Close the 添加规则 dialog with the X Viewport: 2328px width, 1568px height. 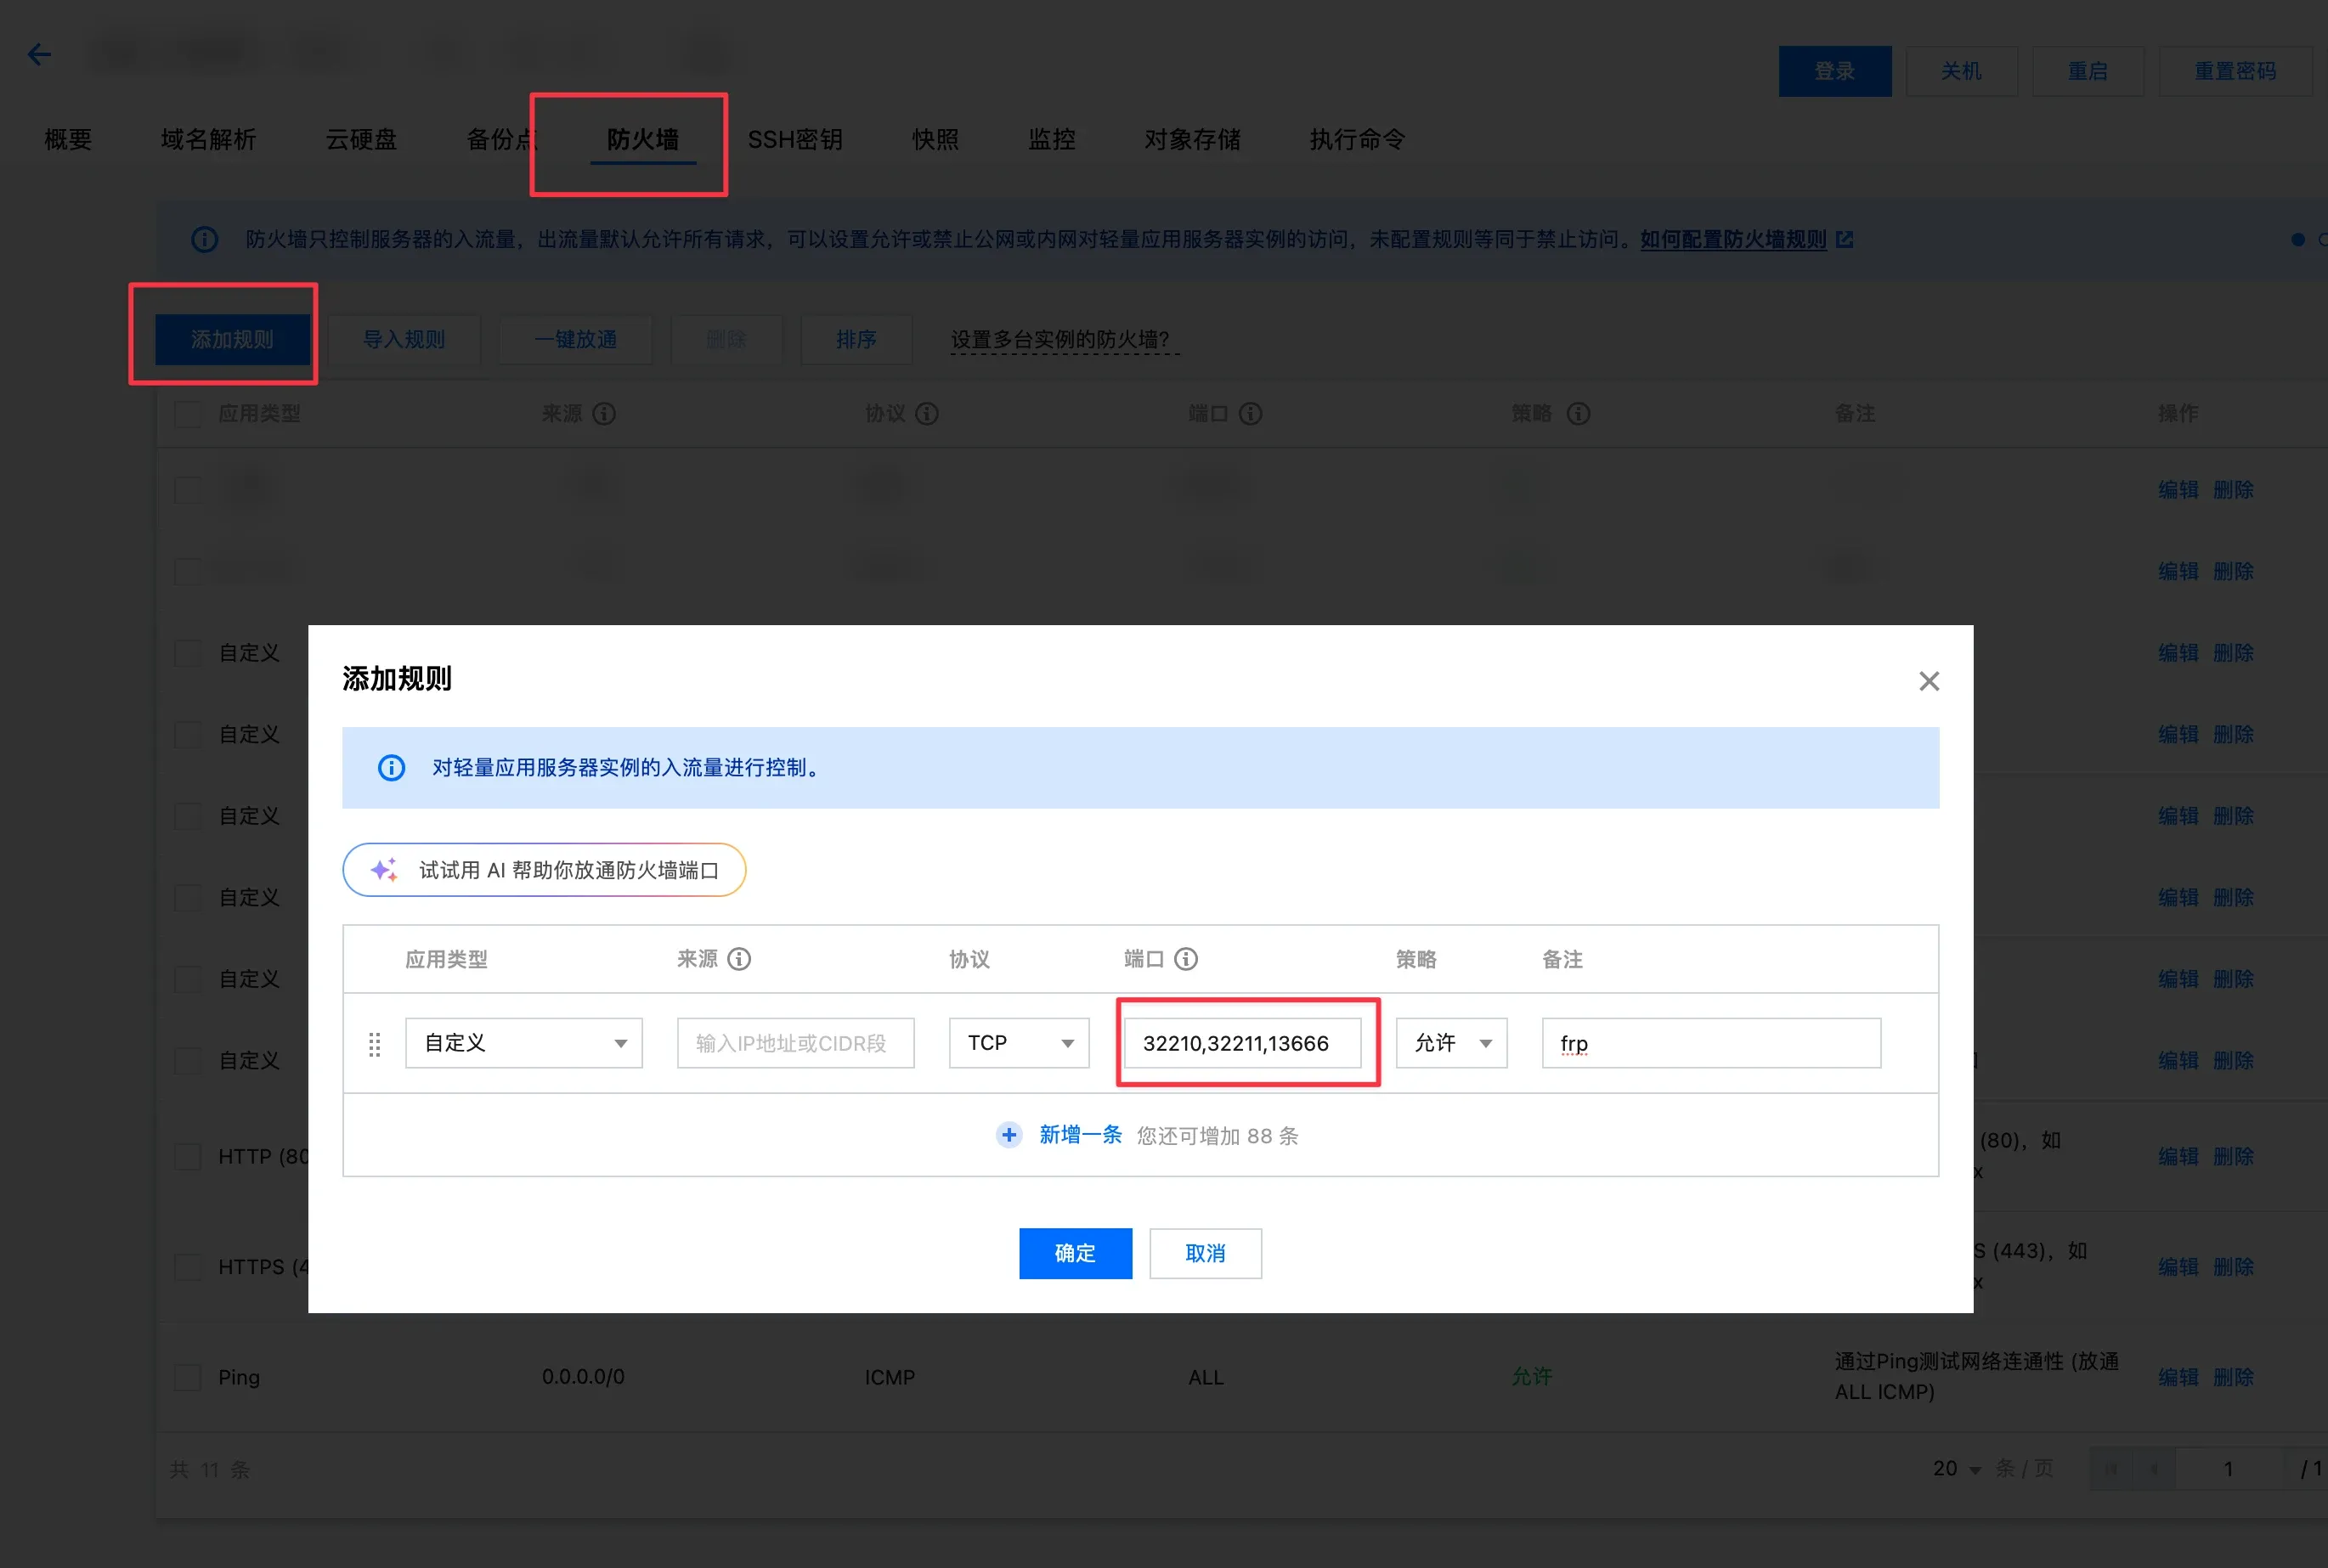point(1929,681)
